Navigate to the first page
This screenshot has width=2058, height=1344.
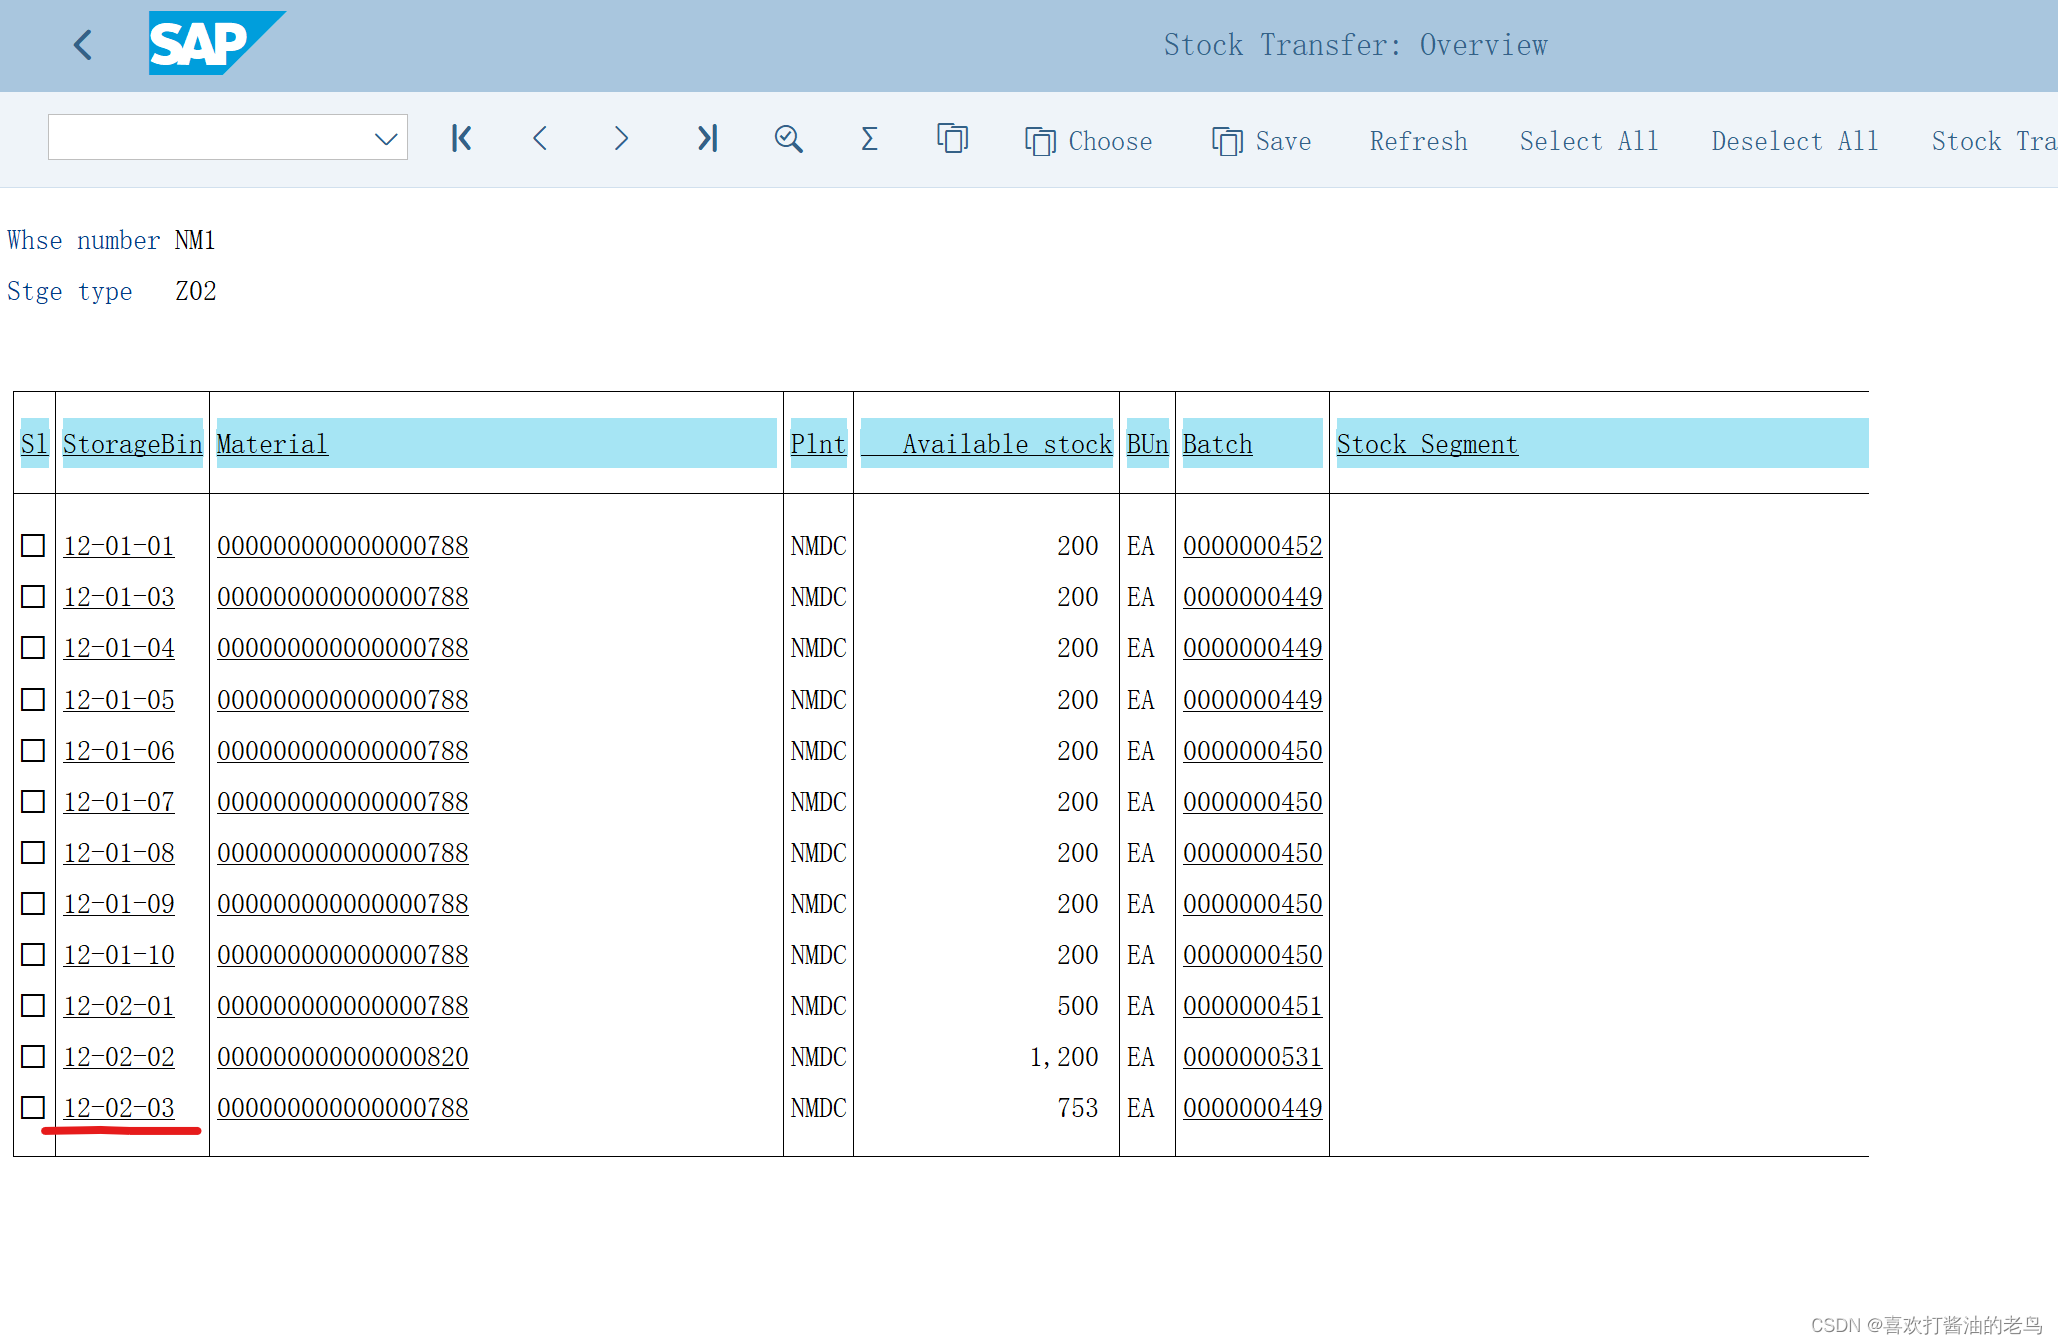(461, 138)
